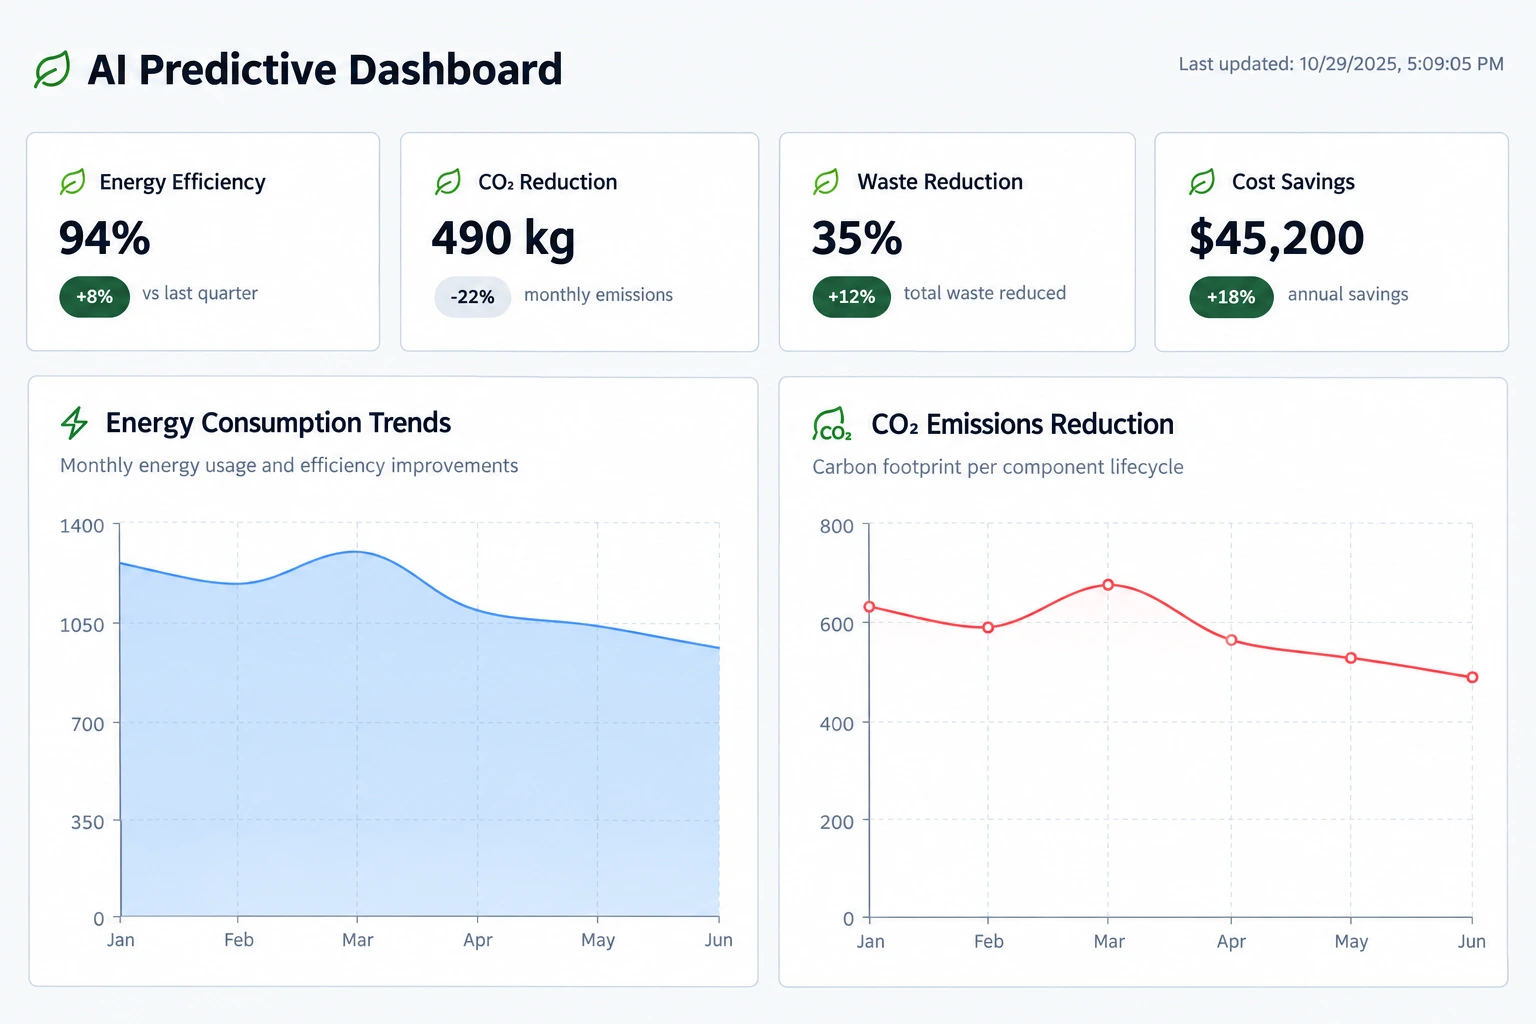Click 'Carbon footprint per component lifecycle' subtitle
Image resolution: width=1536 pixels, height=1024 pixels.
998,467
